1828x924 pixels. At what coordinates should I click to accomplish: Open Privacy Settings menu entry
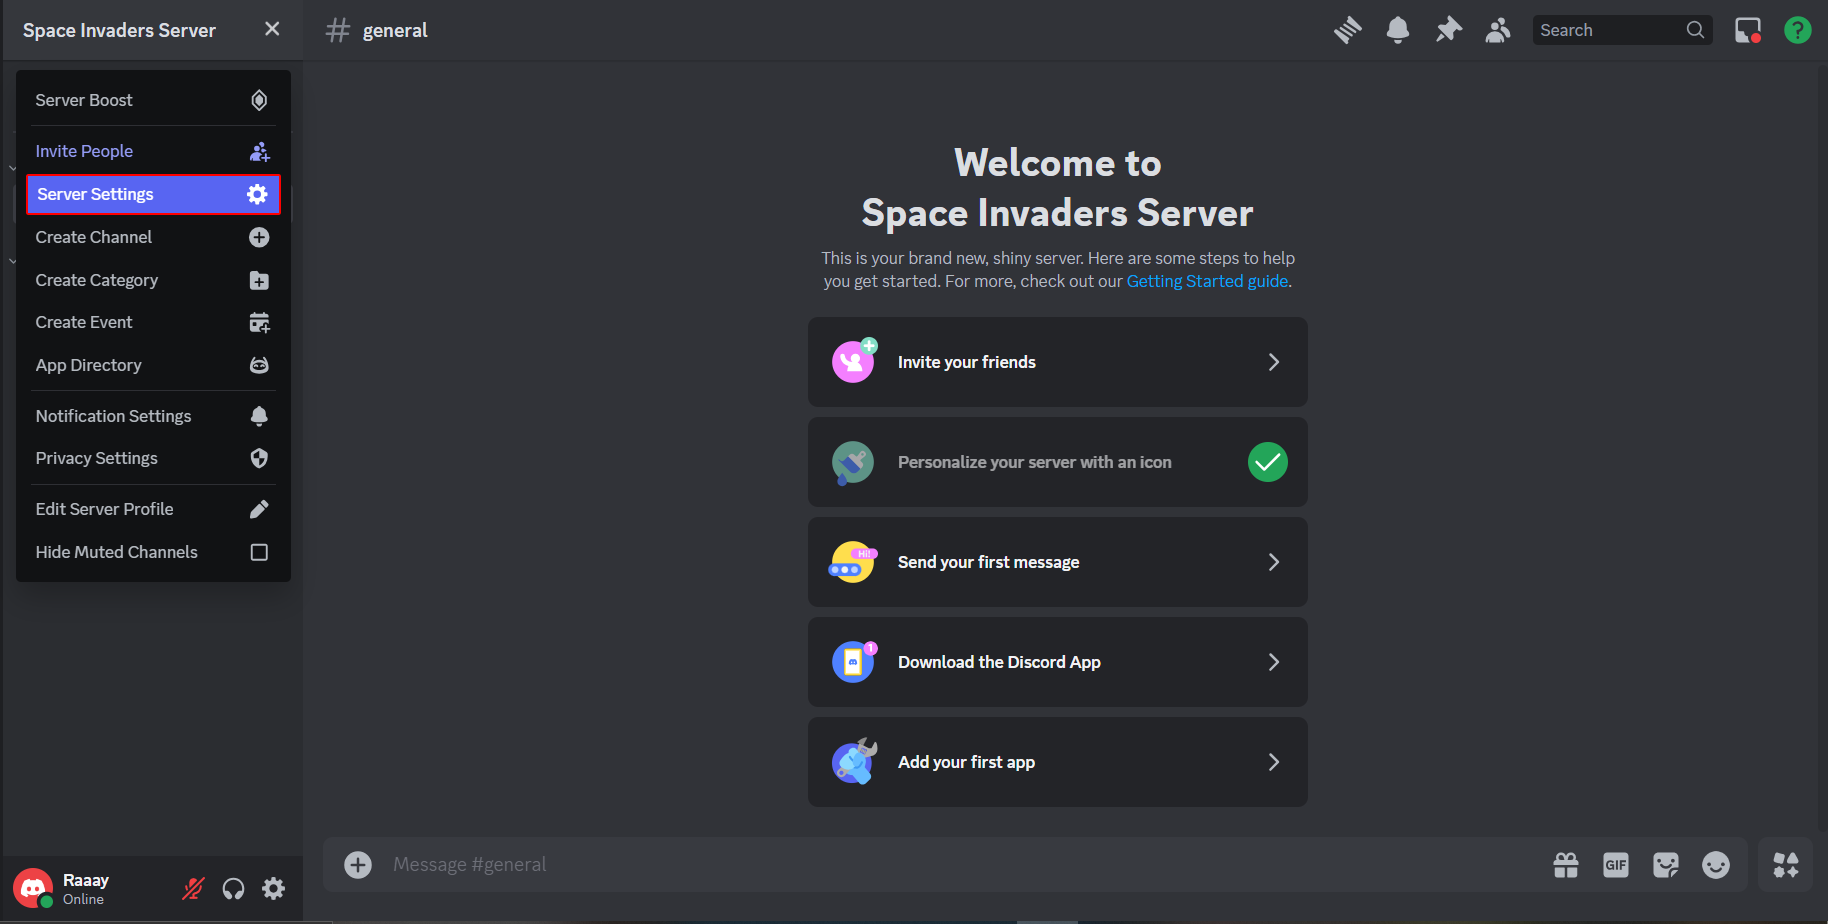pos(153,458)
